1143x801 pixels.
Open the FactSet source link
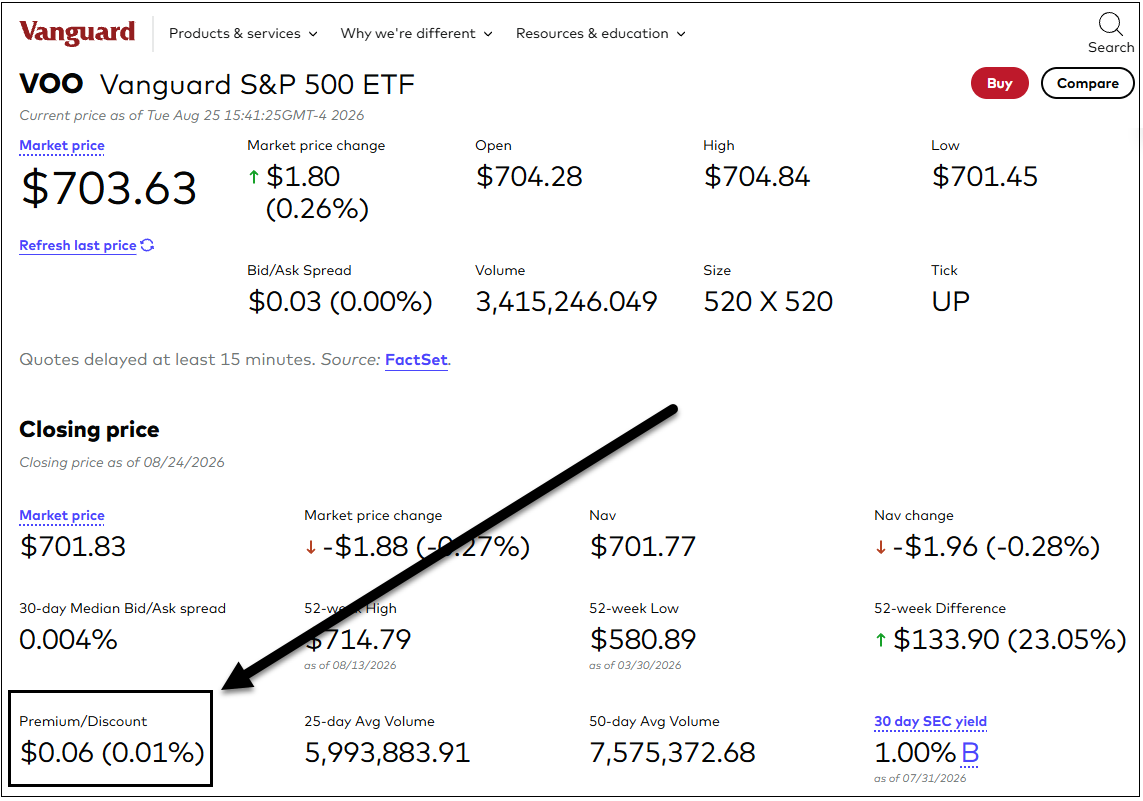tap(416, 360)
